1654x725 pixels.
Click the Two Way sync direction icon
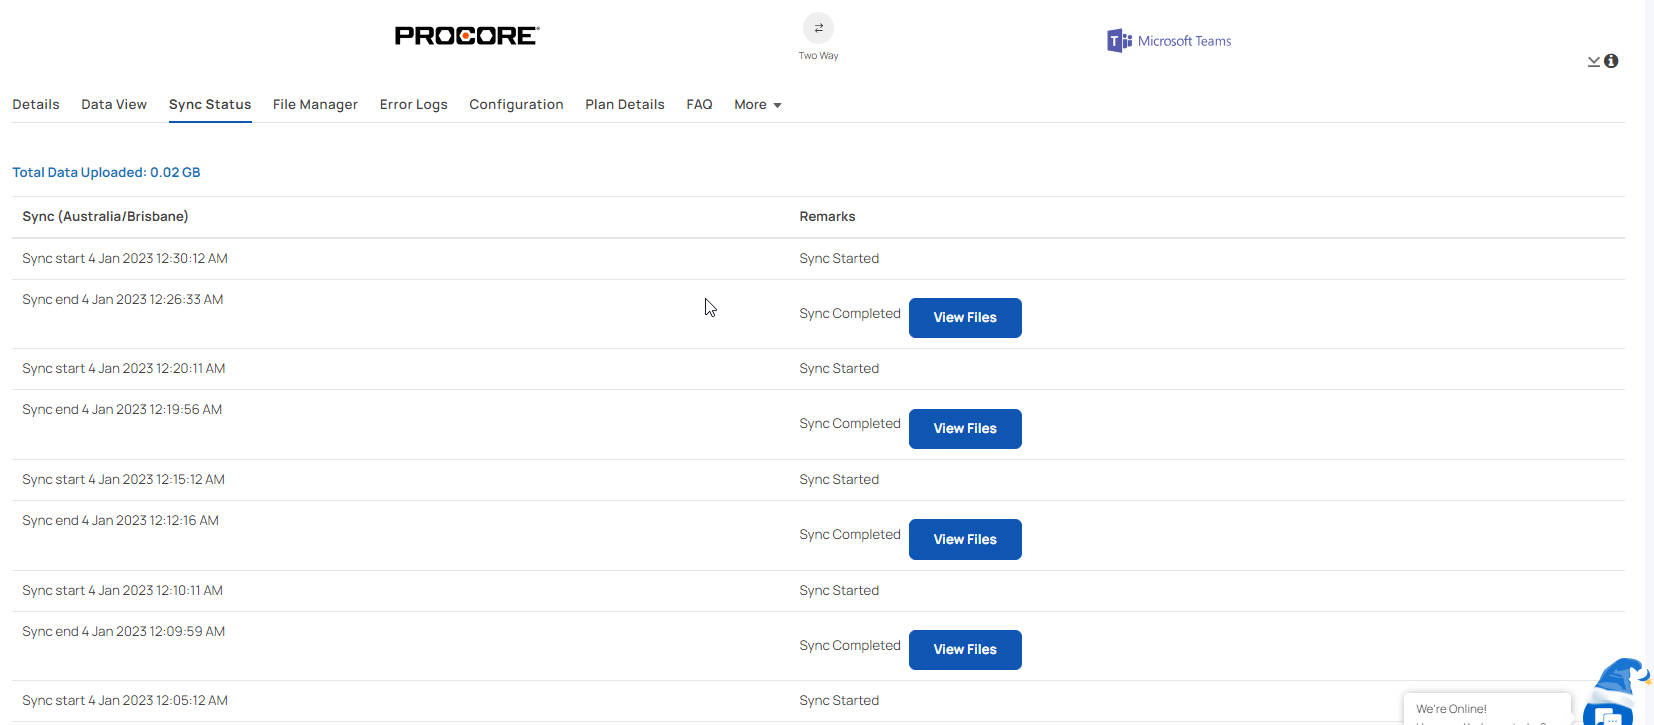click(818, 28)
